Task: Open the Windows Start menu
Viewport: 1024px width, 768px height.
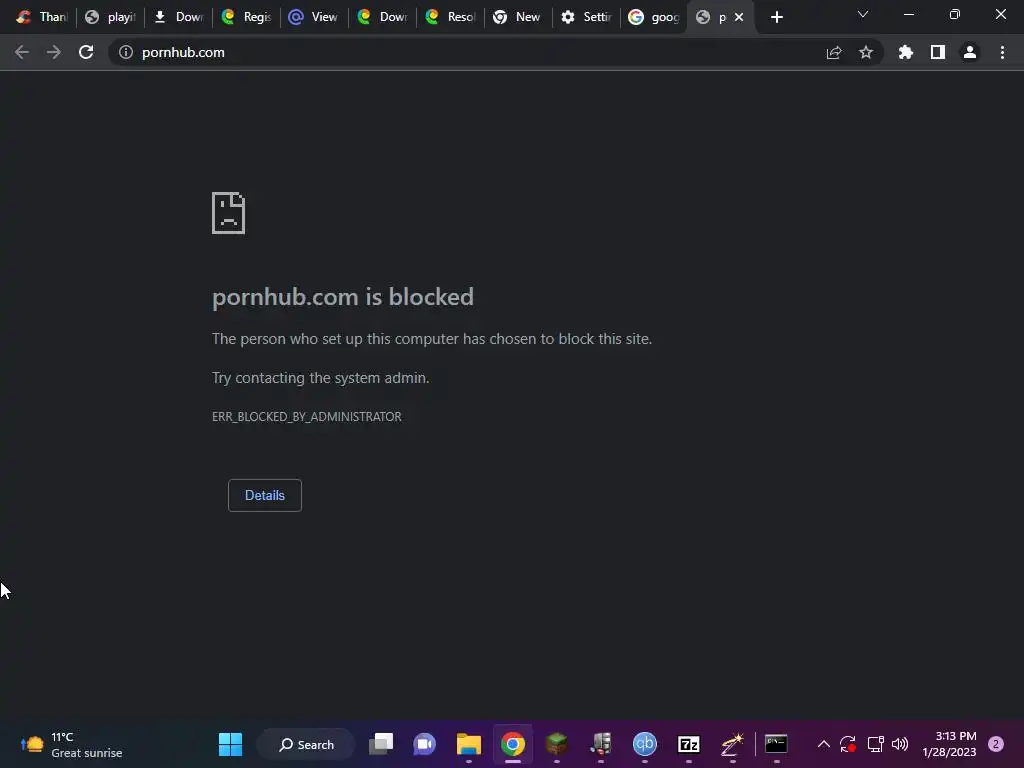Action: coord(230,744)
